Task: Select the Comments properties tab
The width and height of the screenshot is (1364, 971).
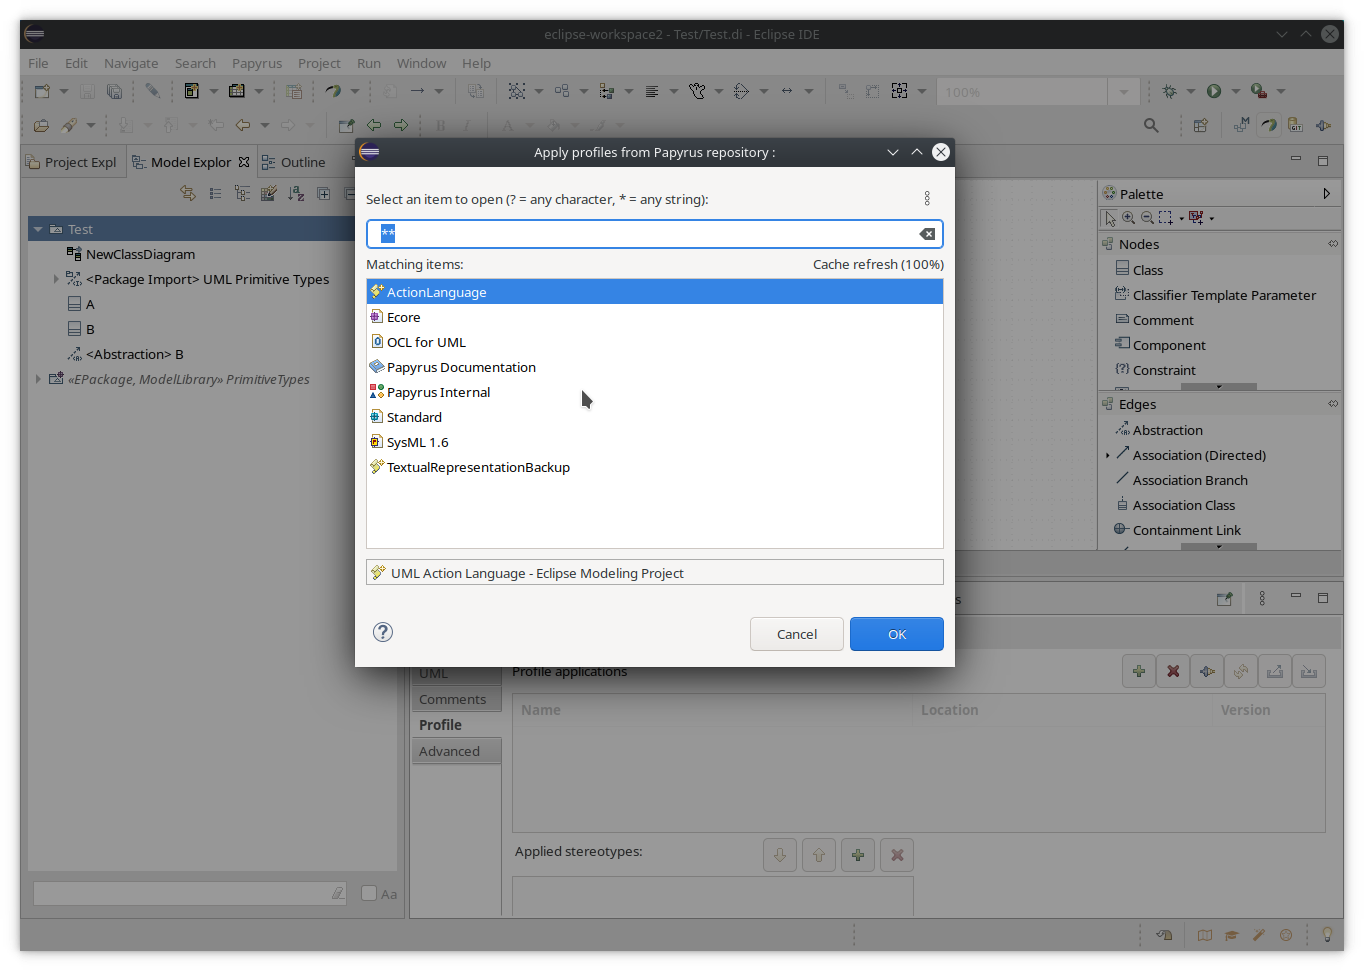Action: (x=456, y=699)
